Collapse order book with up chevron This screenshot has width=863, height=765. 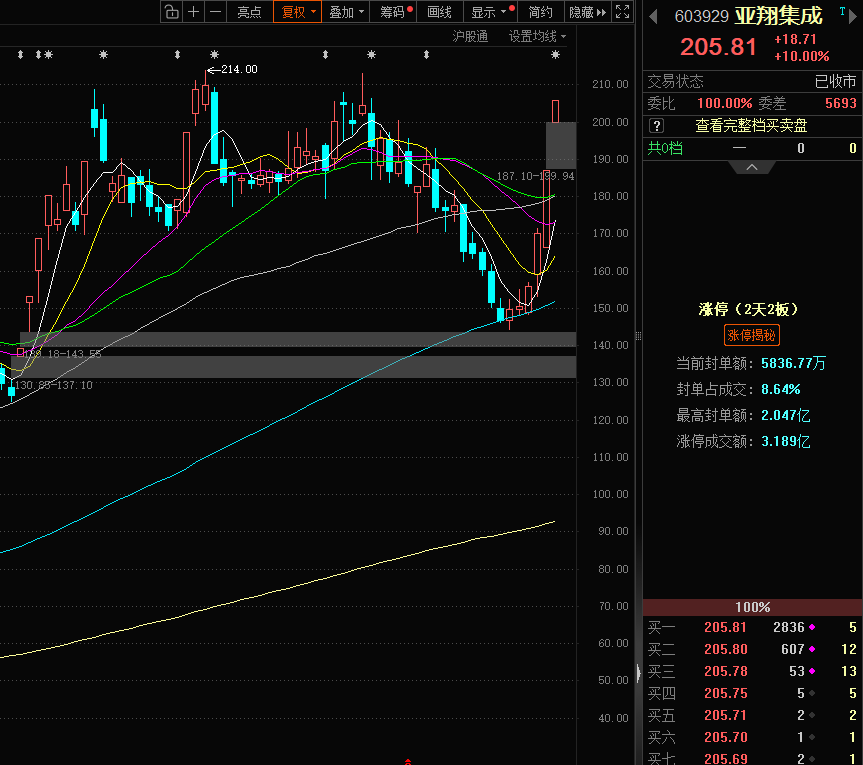click(752, 167)
